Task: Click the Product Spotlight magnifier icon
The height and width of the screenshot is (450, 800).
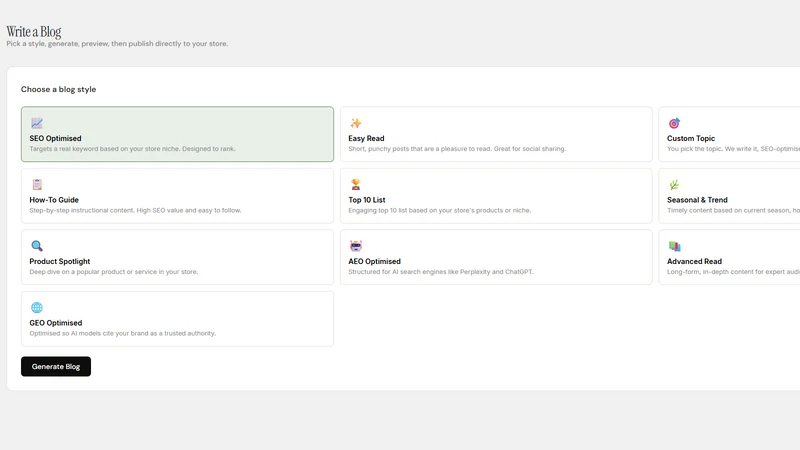Action: (x=37, y=246)
